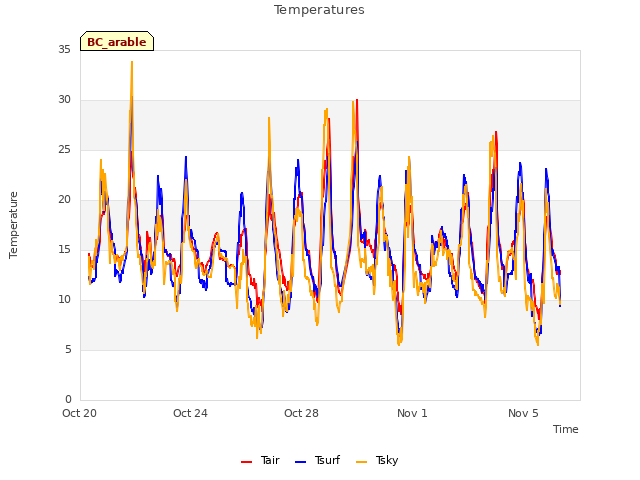Toggle the Tsky series in the legend
Screen dimensions: 640x480
(x=377, y=460)
